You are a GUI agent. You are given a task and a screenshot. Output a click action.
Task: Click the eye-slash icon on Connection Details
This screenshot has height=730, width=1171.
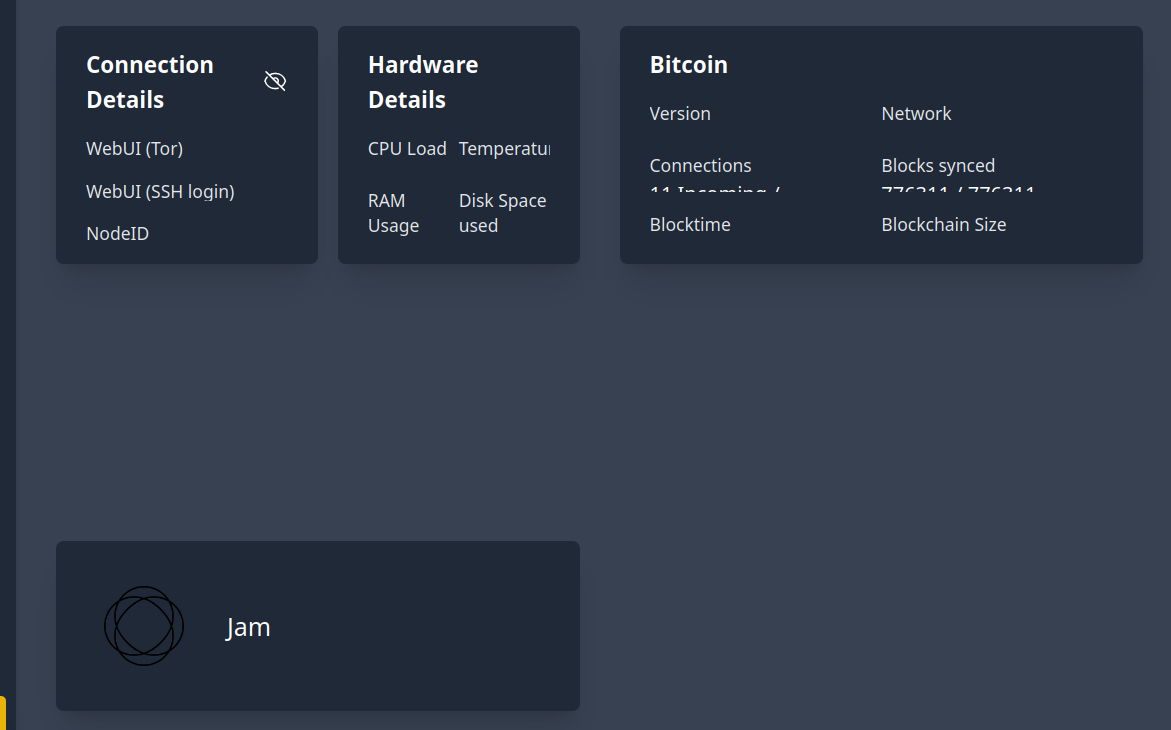275,81
